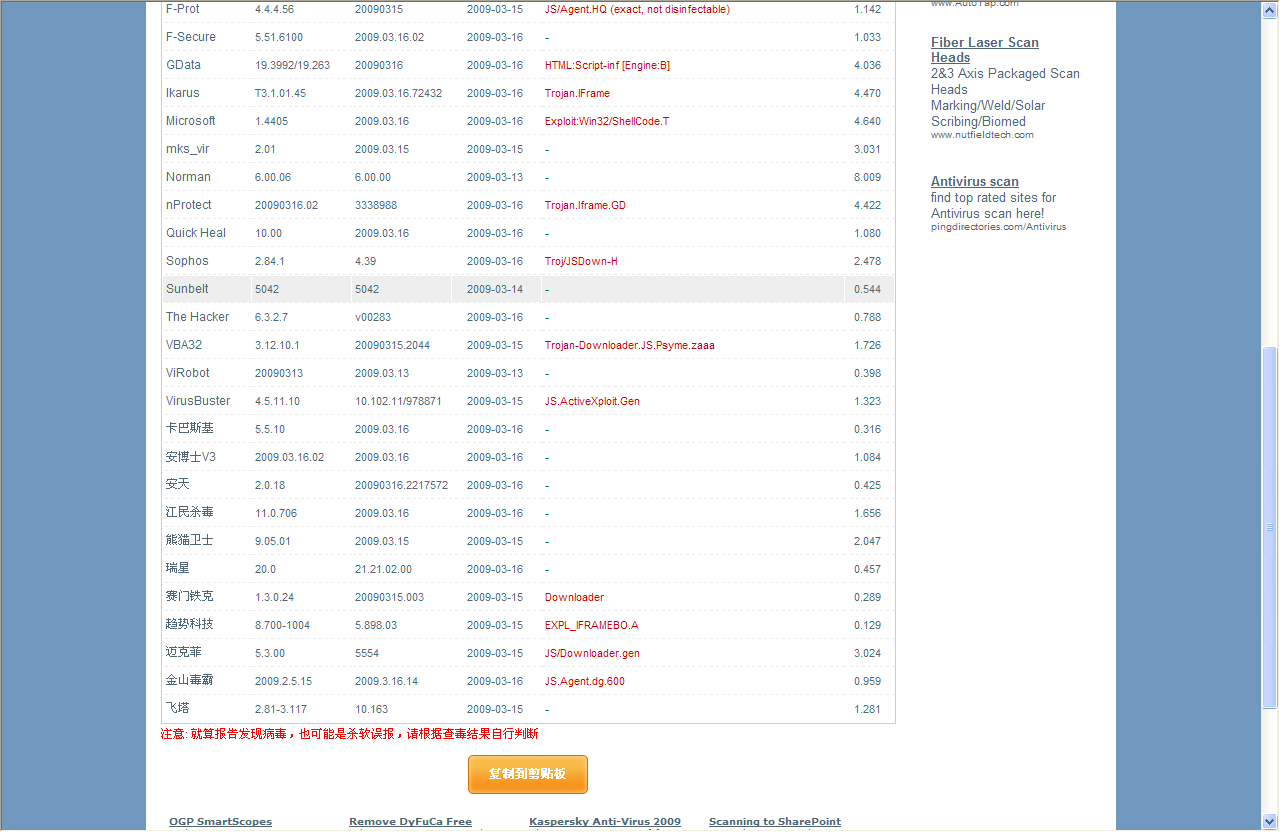Select the Exploit:Win32/ShellCode.T result
The width and height of the screenshot is (1280, 832).
click(x=607, y=121)
